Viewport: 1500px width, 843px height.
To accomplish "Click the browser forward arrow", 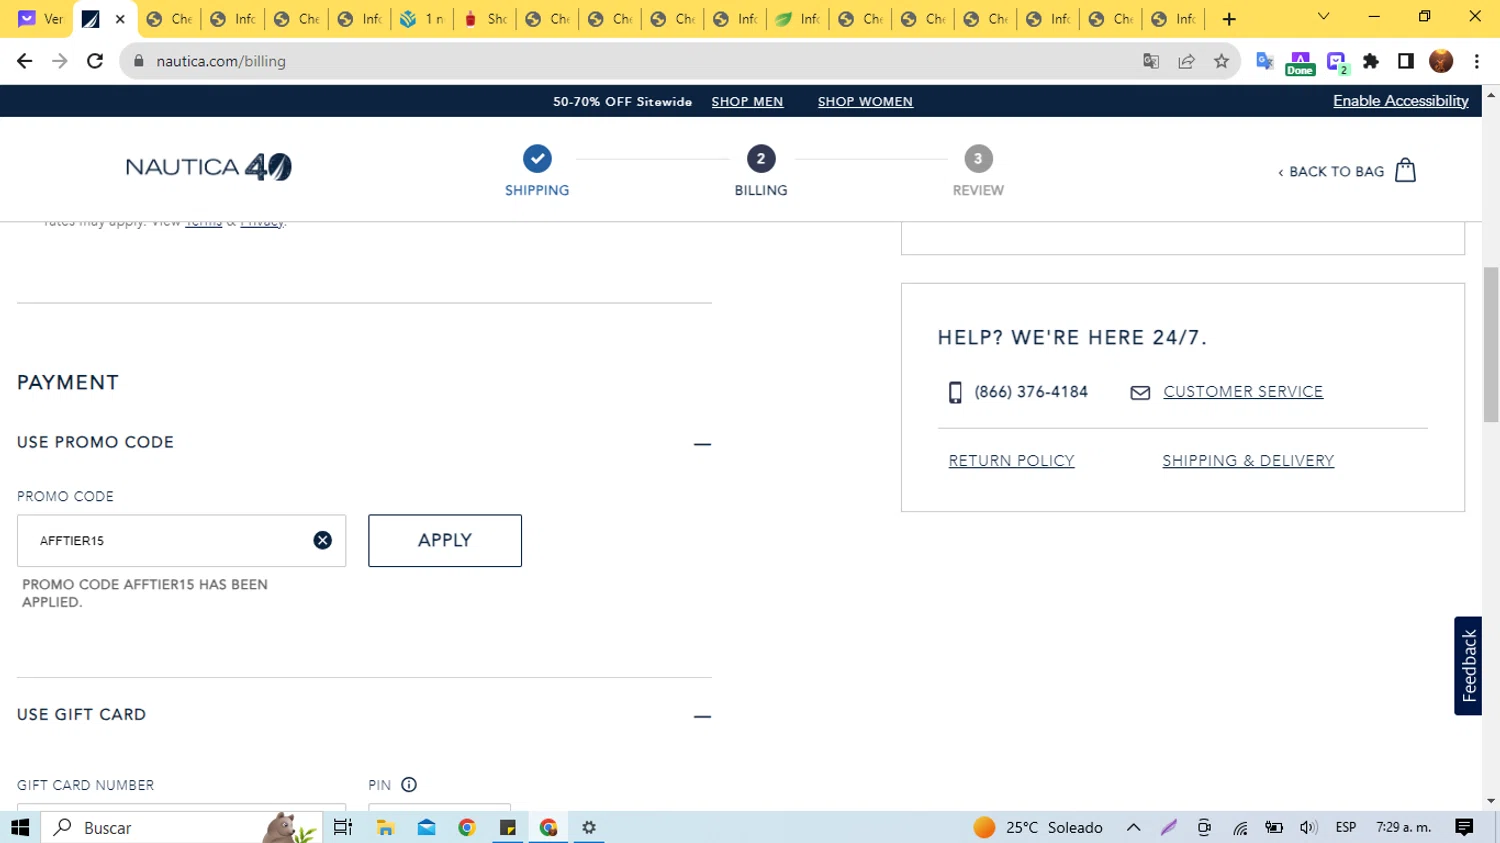I will [x=60, y=61].
